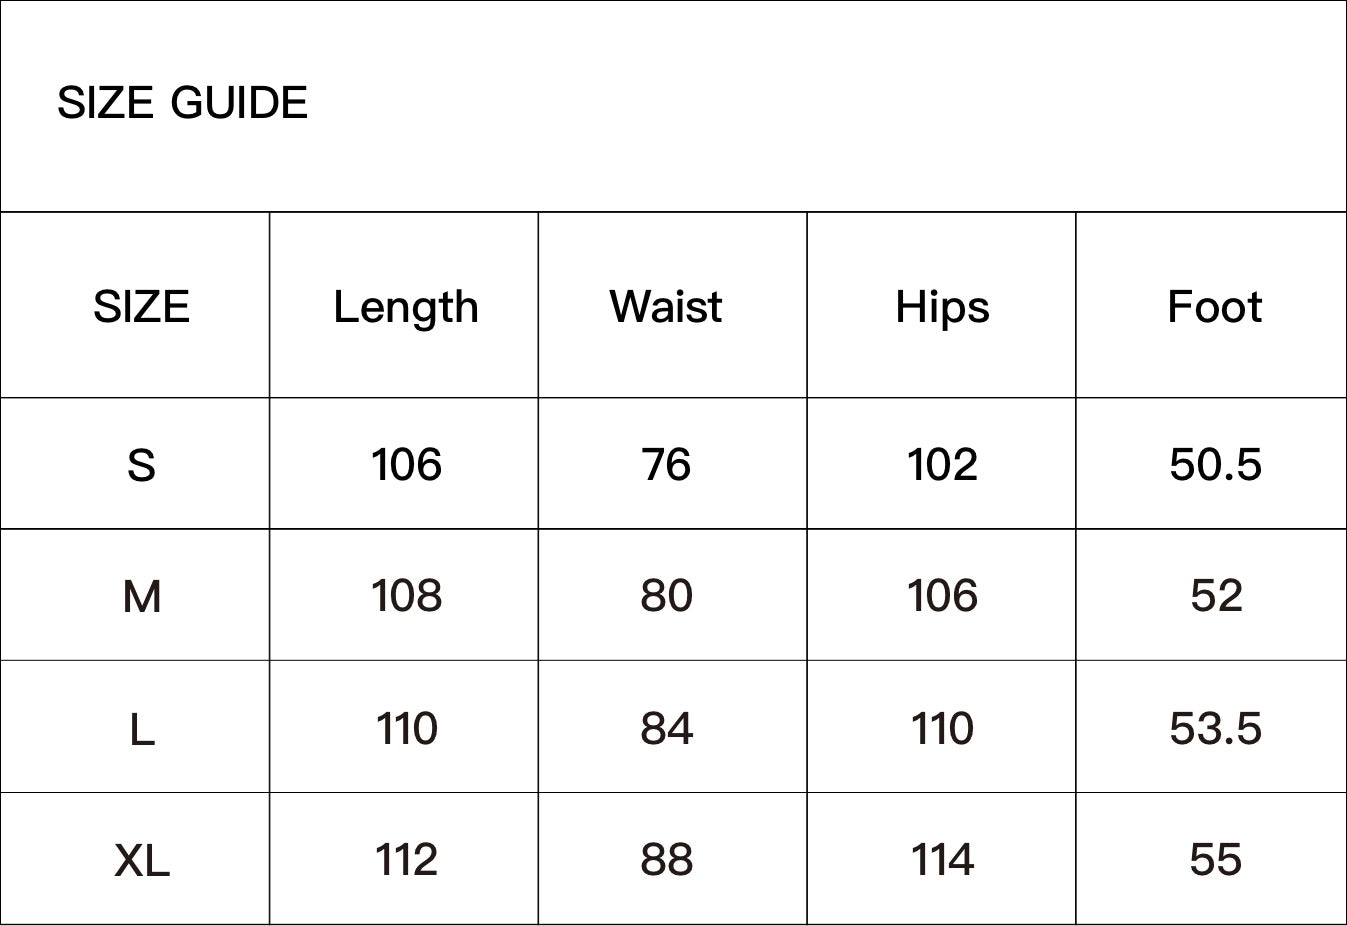Select the Waist value 84 for size L

666,728
